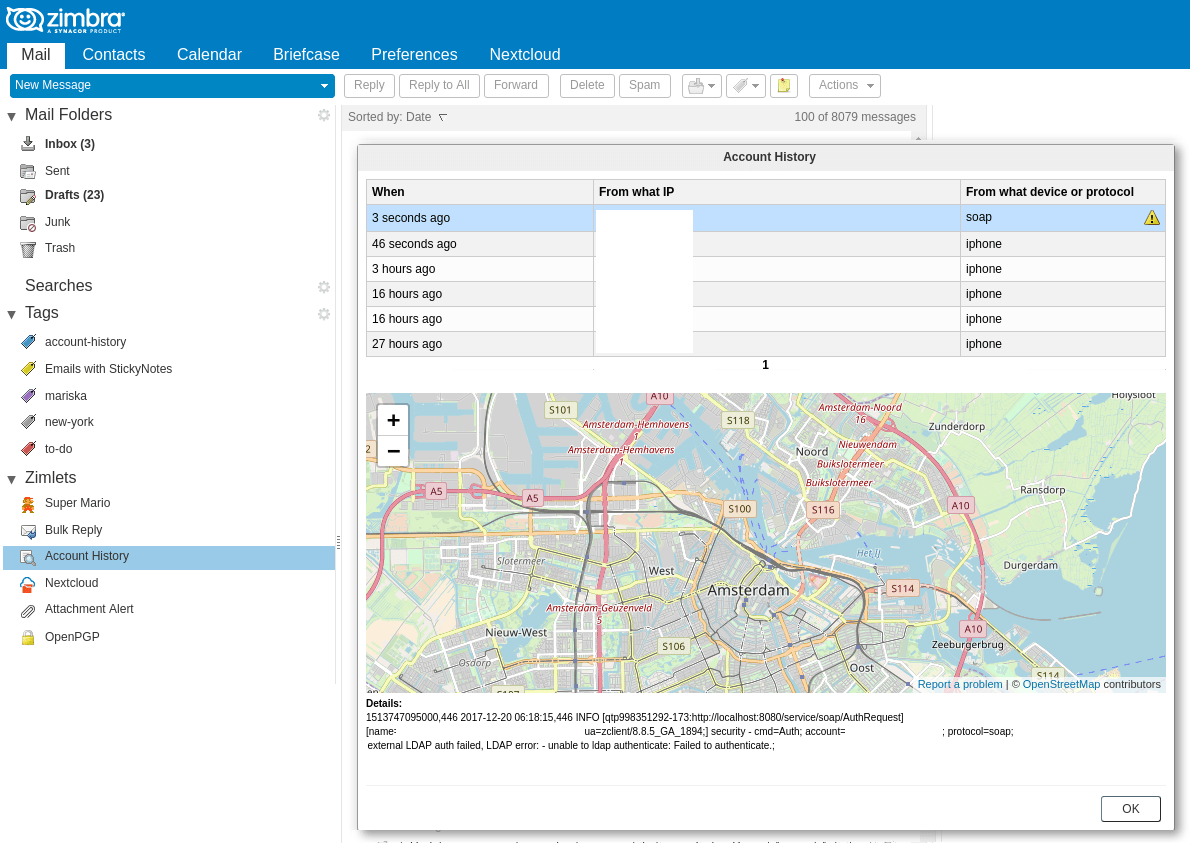
Task: Open the New Message dropdown arrow
Action: [x=324, y=86]
